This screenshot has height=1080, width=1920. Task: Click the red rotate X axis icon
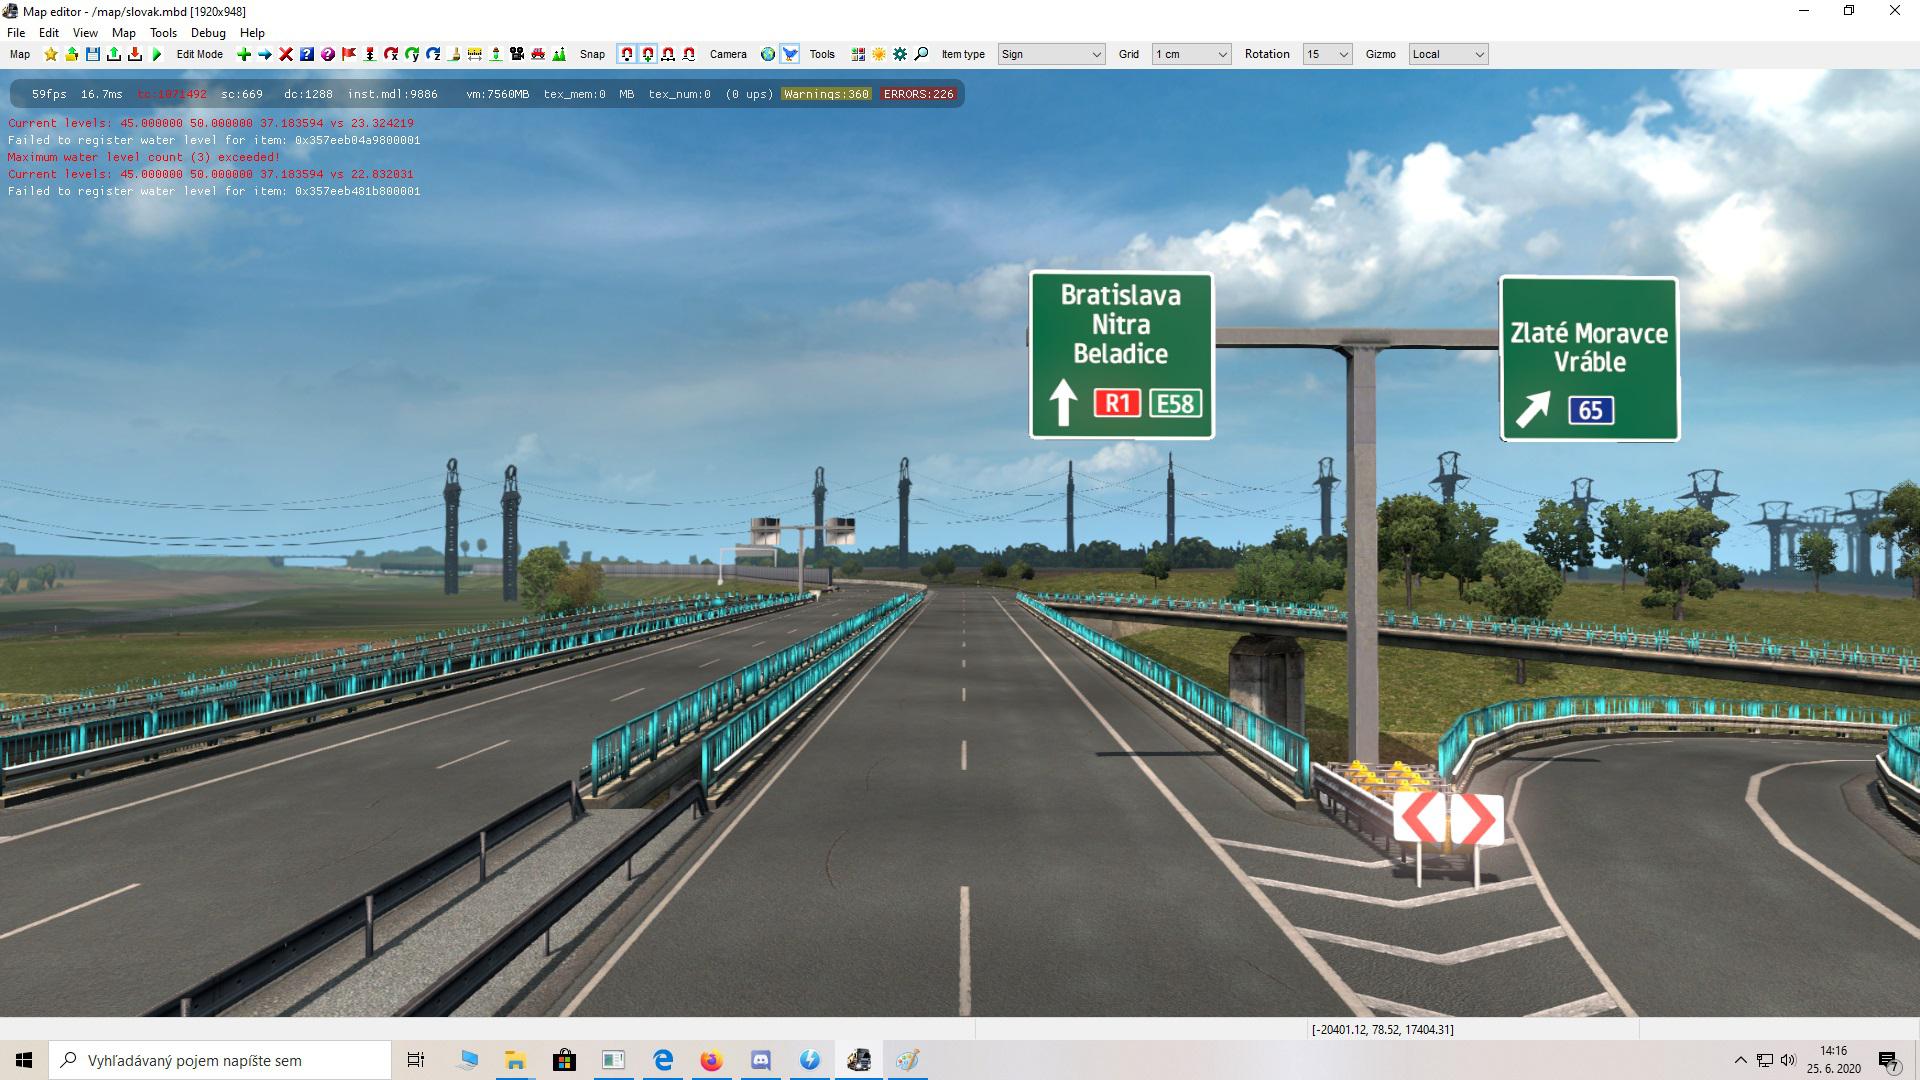pos(391,54)
